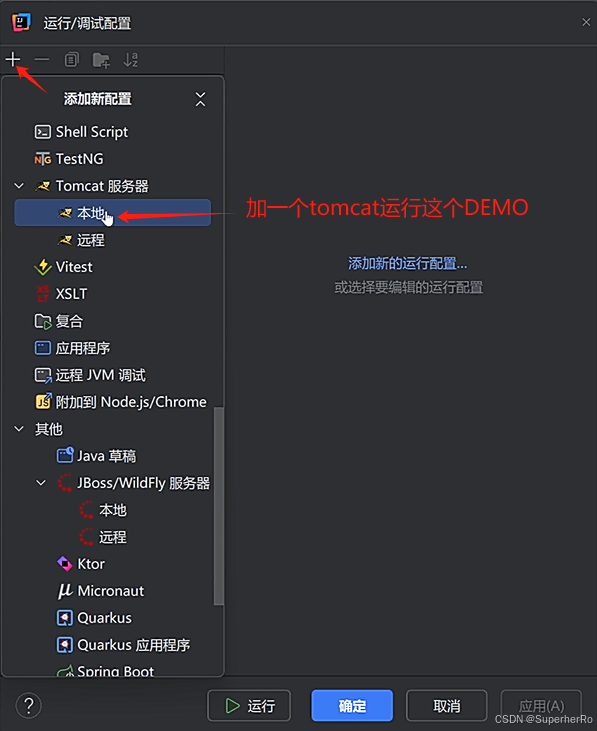
Task: Select 远程 under Tomcat 服务器
Action: pyautogui.click(x=113, y=240)
